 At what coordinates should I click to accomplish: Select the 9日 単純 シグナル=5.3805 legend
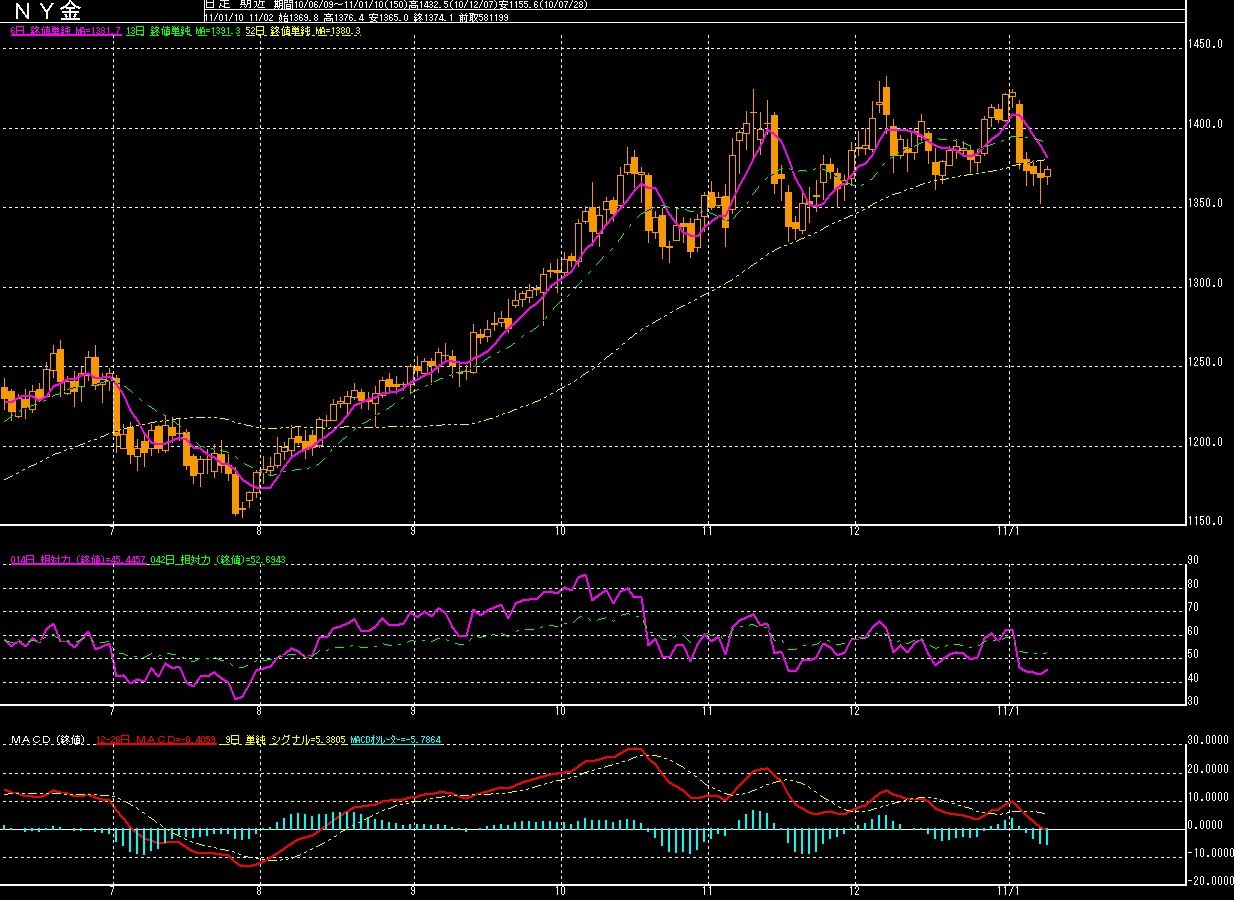pyautogui.click(x=285, y=740)
